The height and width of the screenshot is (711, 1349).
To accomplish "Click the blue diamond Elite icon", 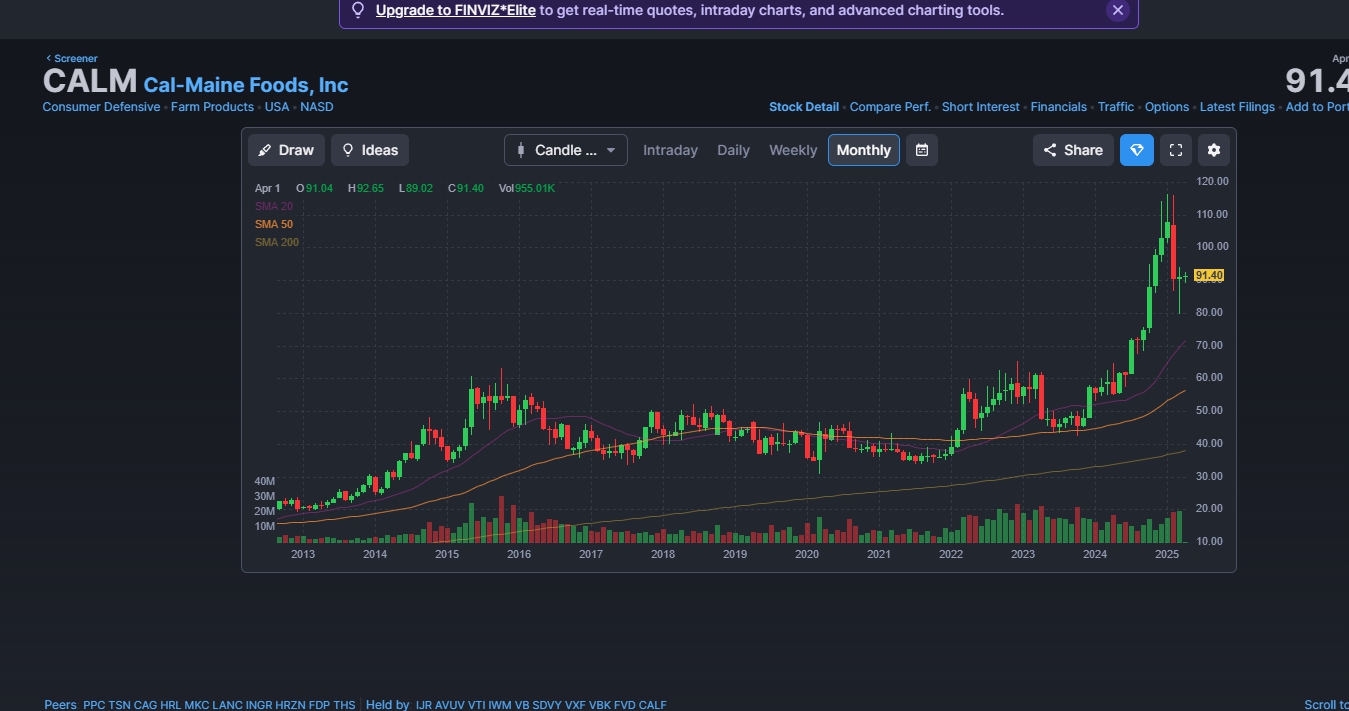I will point(1137,150).
